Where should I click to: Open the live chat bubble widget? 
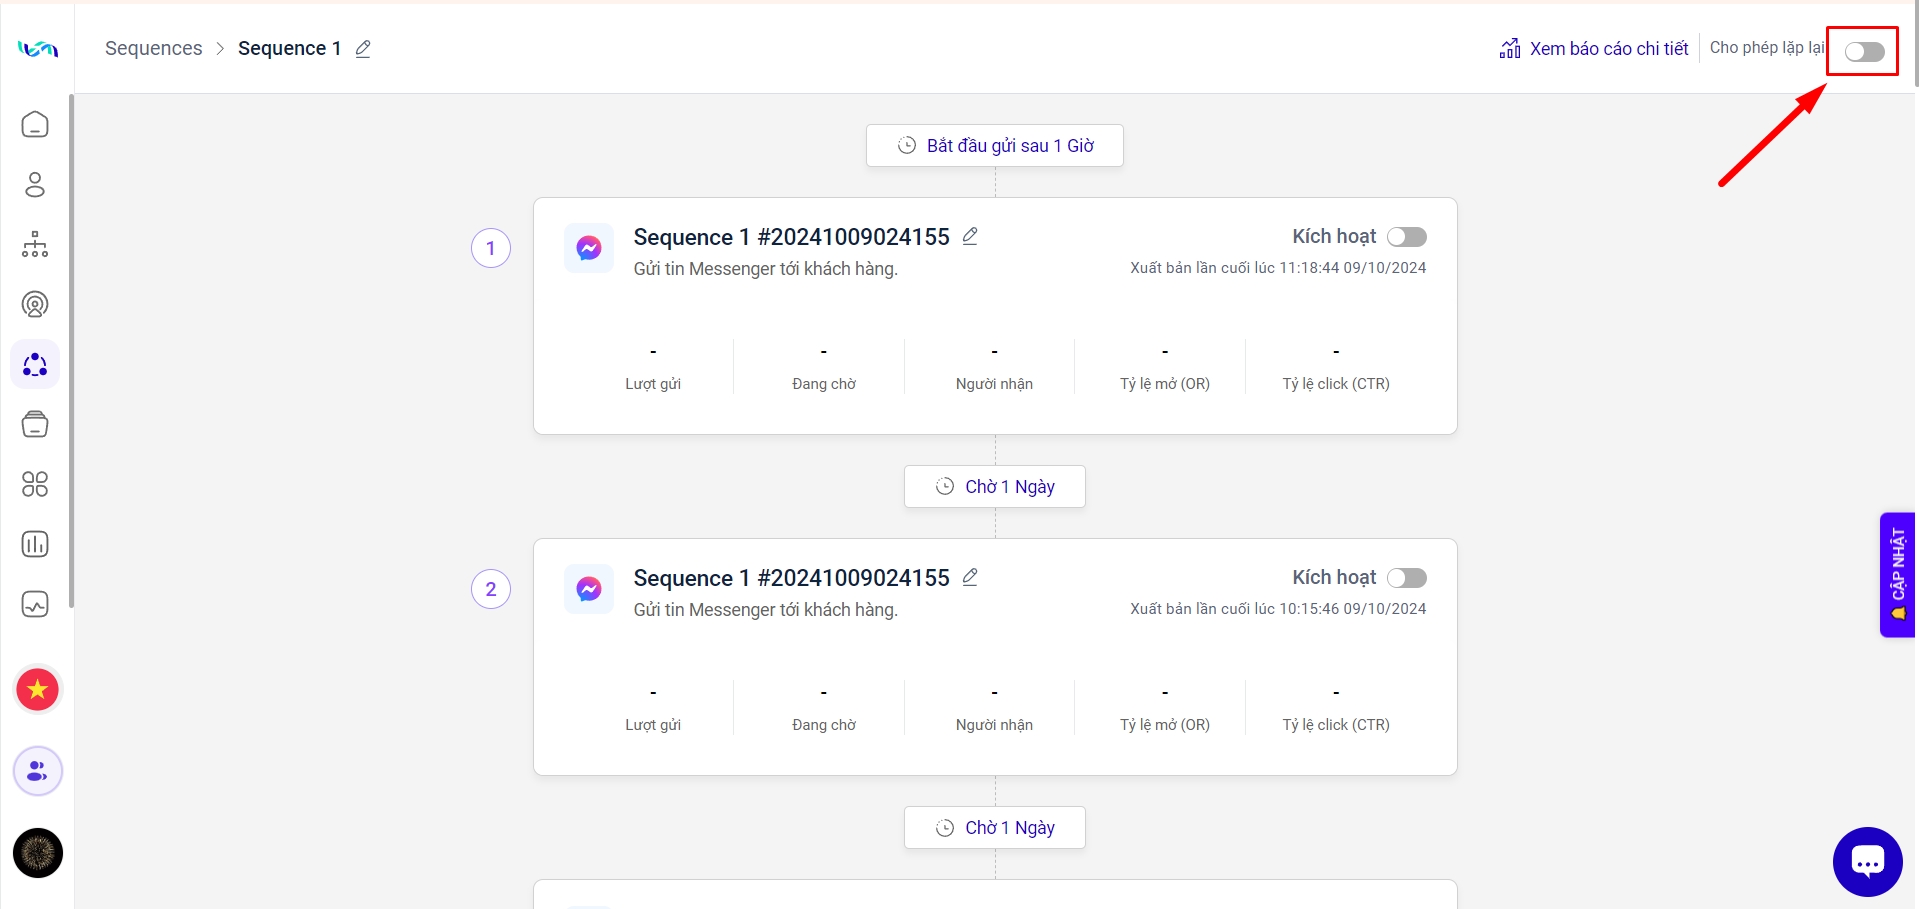pos(1867,861)
